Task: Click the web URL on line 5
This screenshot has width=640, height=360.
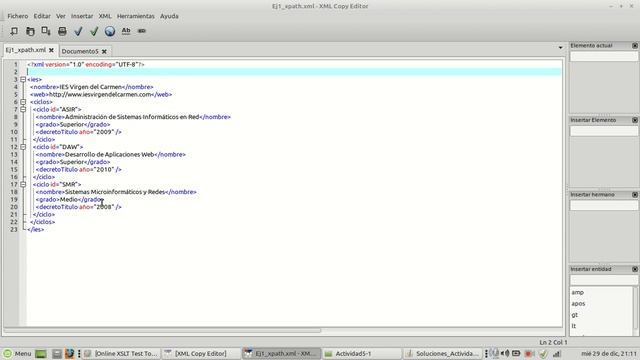Action: tap(100, 95)
